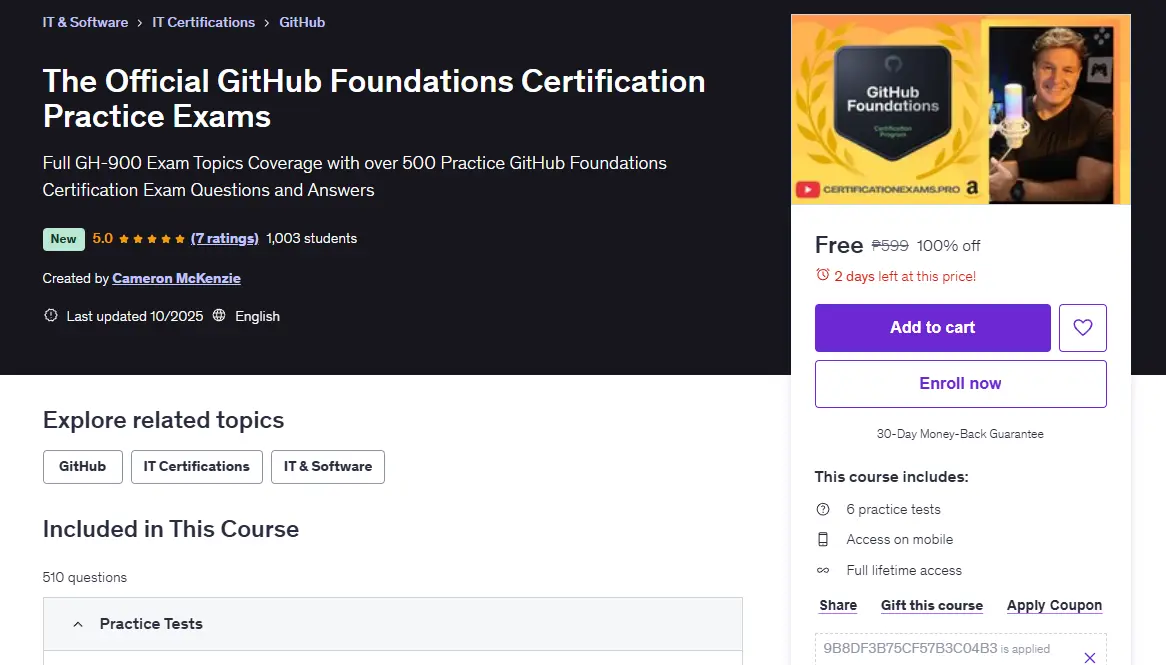The height and width of the screenshot is (665, 1166).
Task: Click the struck-through ₱599 original price
Action: [x=889, y=245]
